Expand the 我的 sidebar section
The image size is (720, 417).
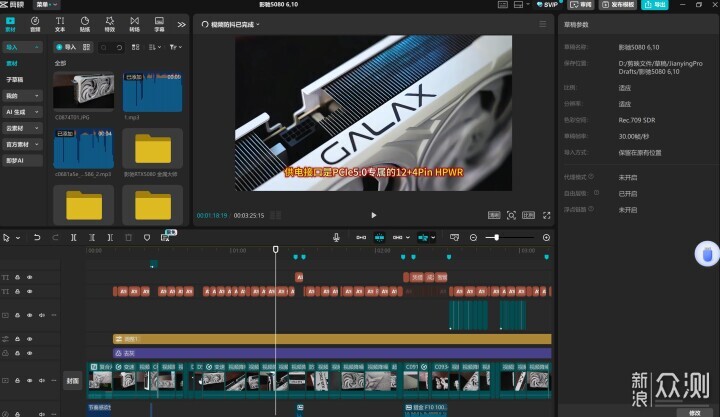pos(22,96)
